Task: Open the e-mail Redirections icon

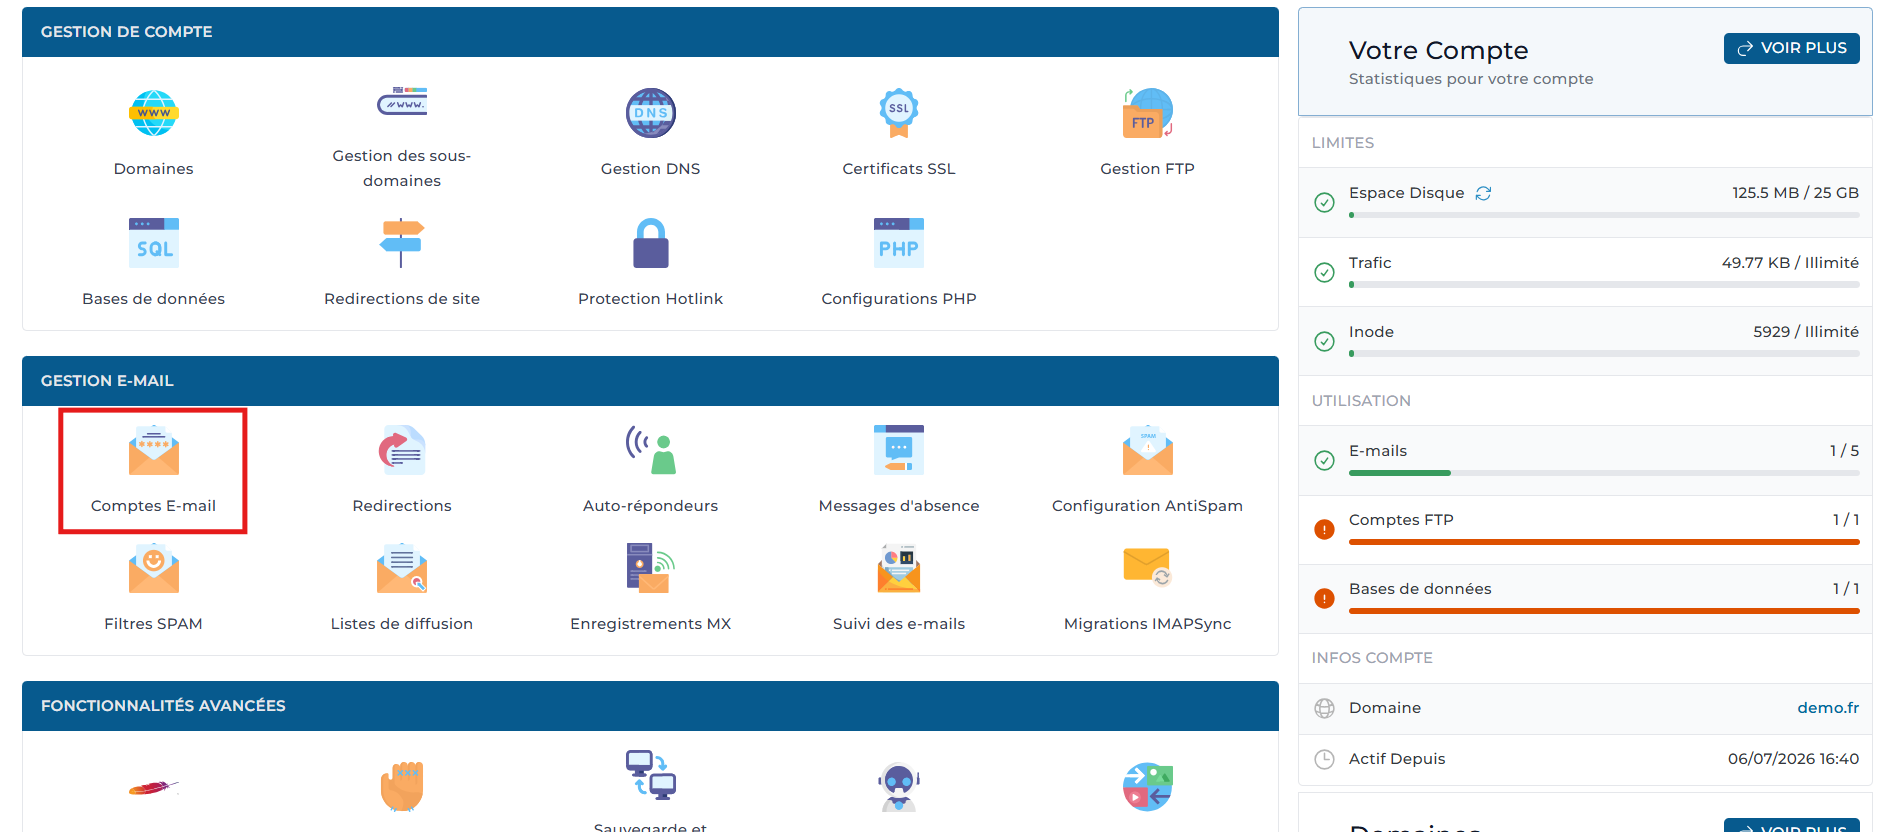Action: tap(402, 450)
